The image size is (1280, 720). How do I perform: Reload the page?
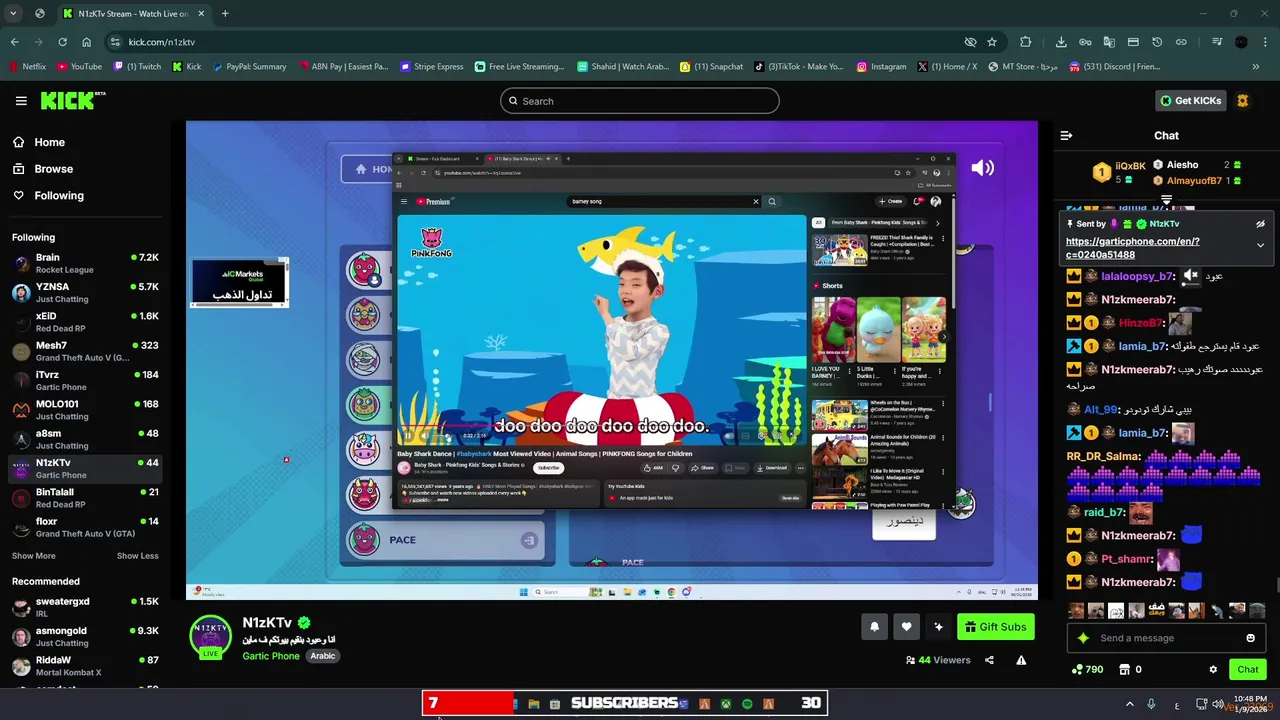[x=62, y=42]
